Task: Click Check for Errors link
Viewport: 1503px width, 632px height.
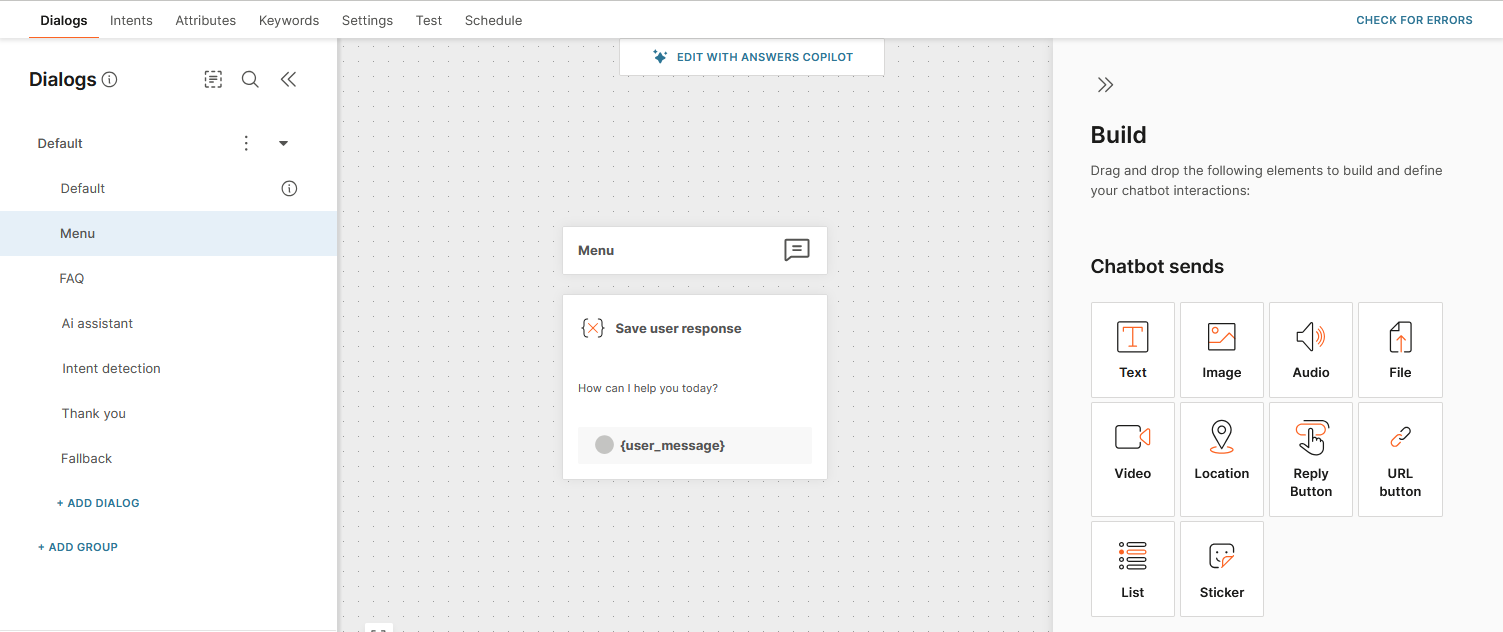Action: pyautogui.click(x=1414, y=20)
